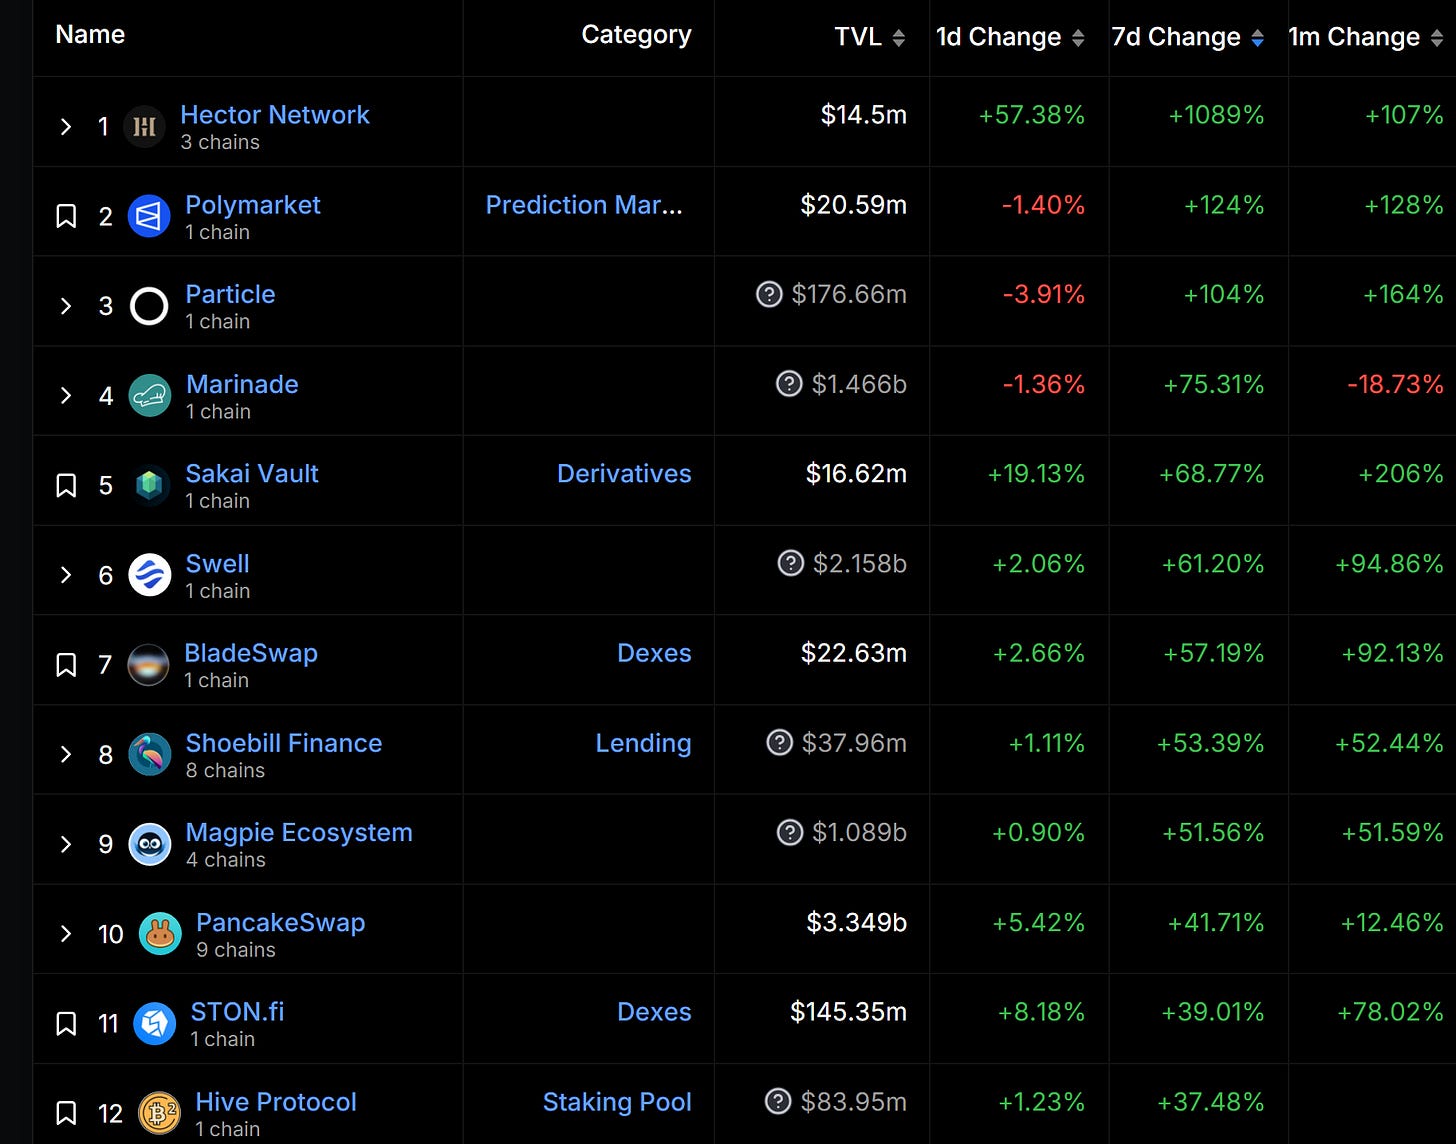Click the $14.5m TVL value
This screenshot has height=1144, width=1456.
tap(864, 115)
